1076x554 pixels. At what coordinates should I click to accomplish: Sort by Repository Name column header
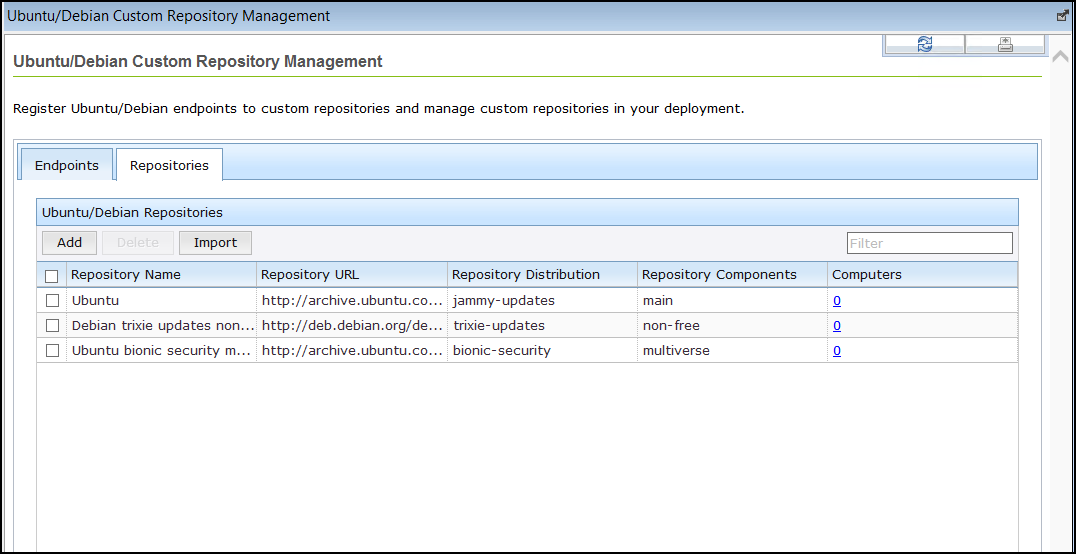(161, 275)
